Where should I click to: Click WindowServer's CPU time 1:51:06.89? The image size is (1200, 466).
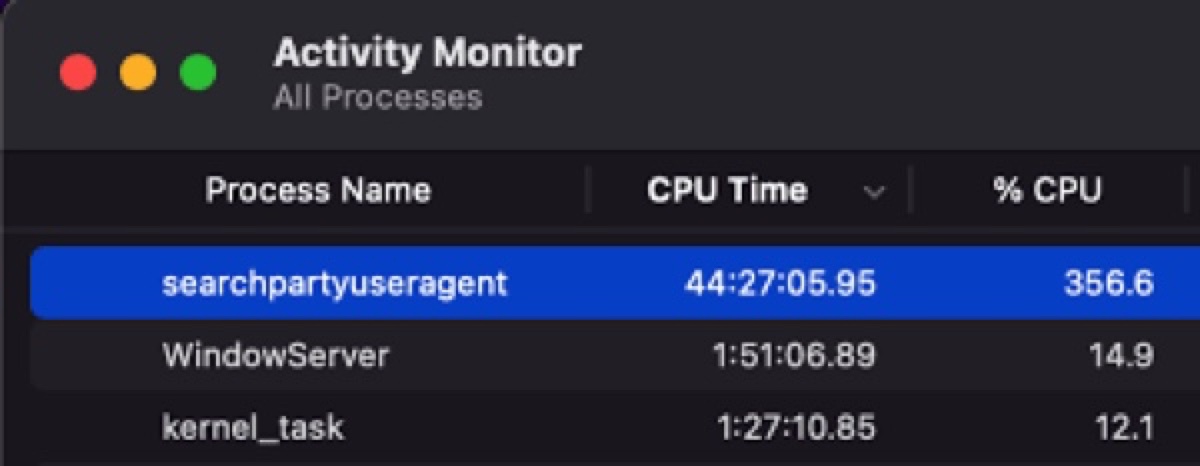(x=795, y=355)
